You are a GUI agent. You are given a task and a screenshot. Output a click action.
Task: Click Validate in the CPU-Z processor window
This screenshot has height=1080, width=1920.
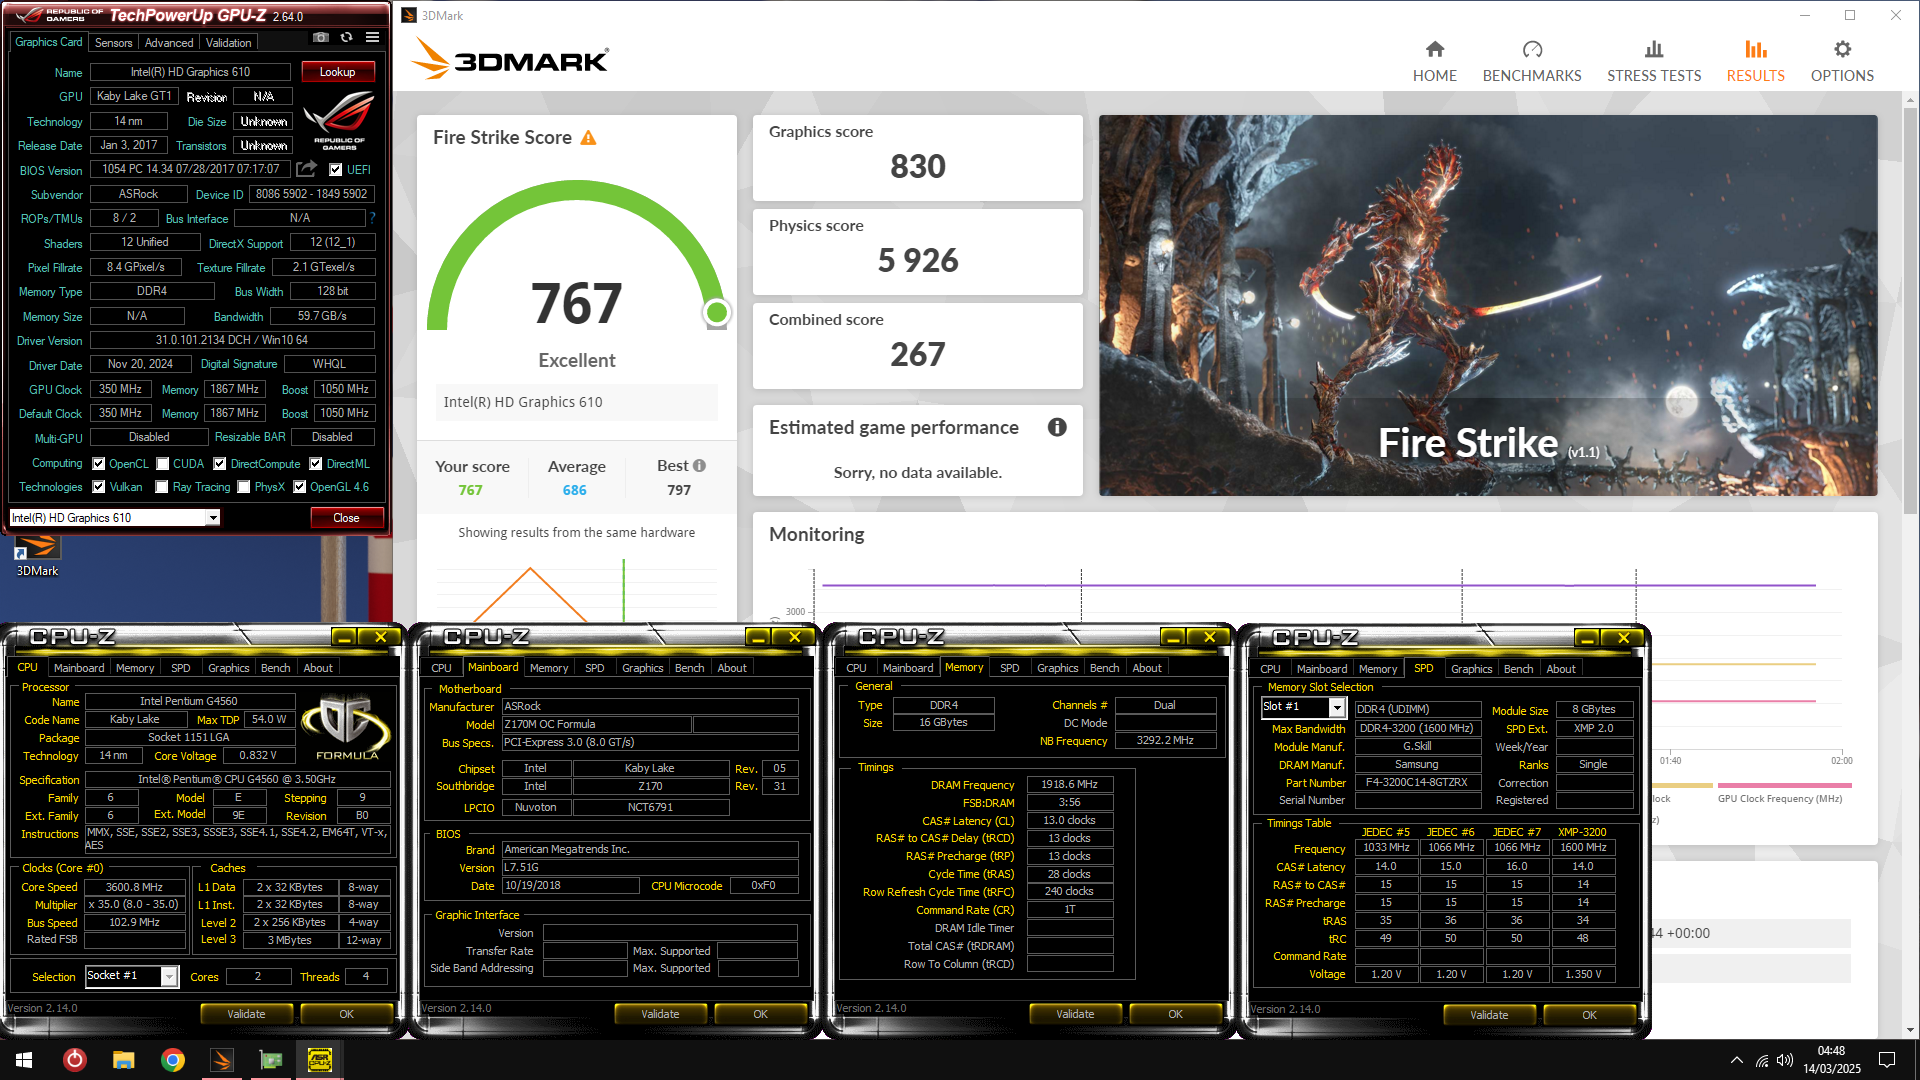pos(246,1014)
